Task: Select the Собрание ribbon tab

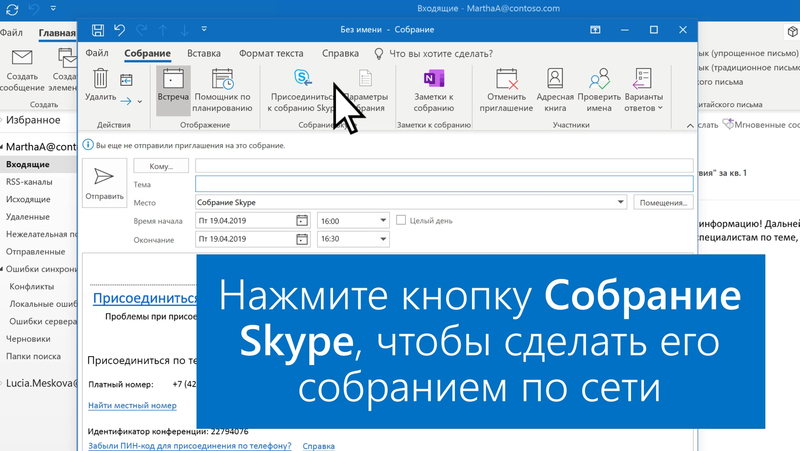Action: click(147, 53)
